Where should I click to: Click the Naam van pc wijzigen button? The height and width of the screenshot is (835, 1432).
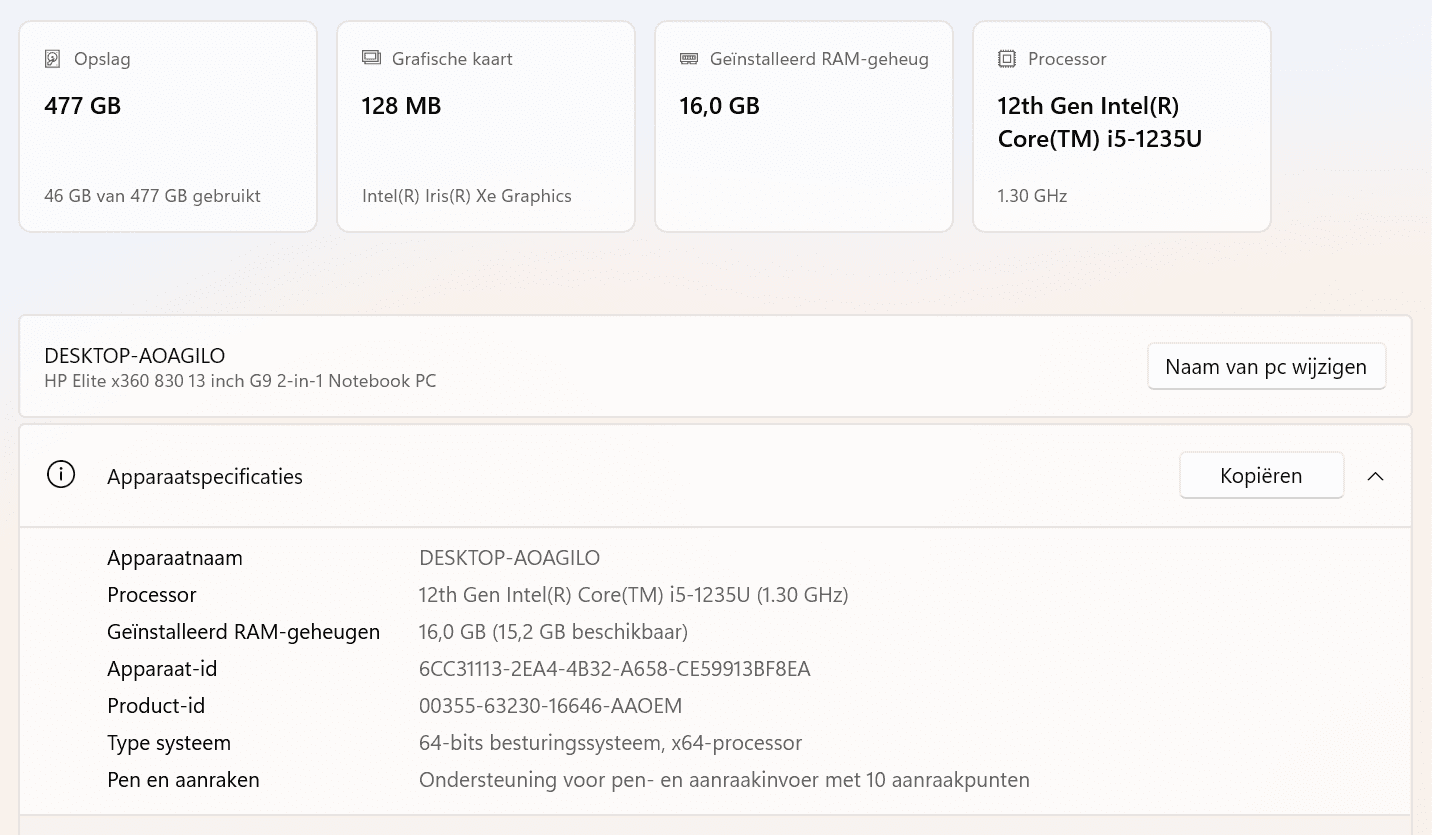tap(1266, 366)
